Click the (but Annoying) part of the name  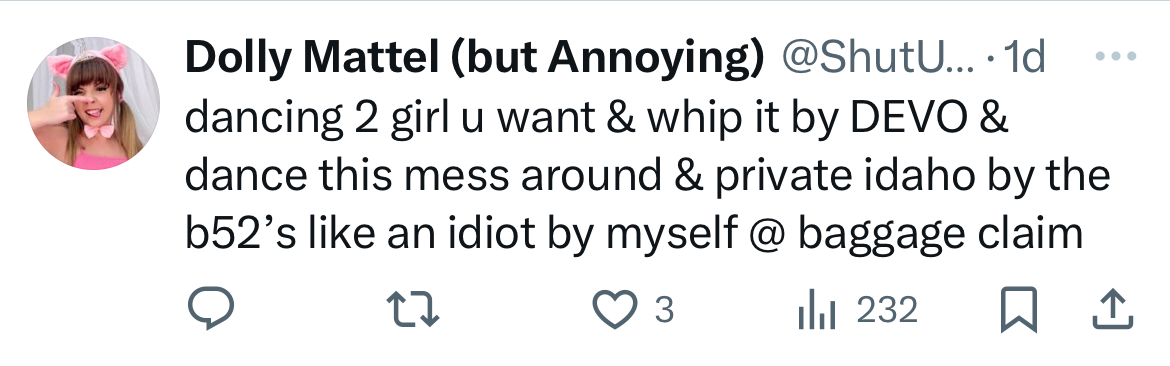(607, 58)
